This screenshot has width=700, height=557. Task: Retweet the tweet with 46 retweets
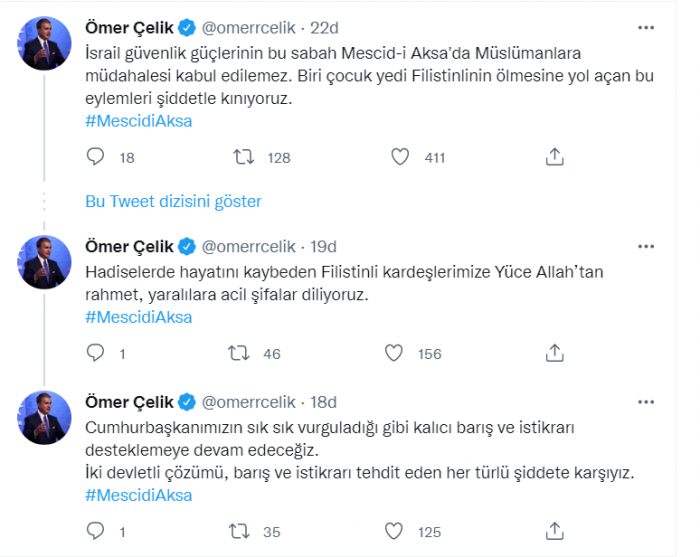click(243, 352)
